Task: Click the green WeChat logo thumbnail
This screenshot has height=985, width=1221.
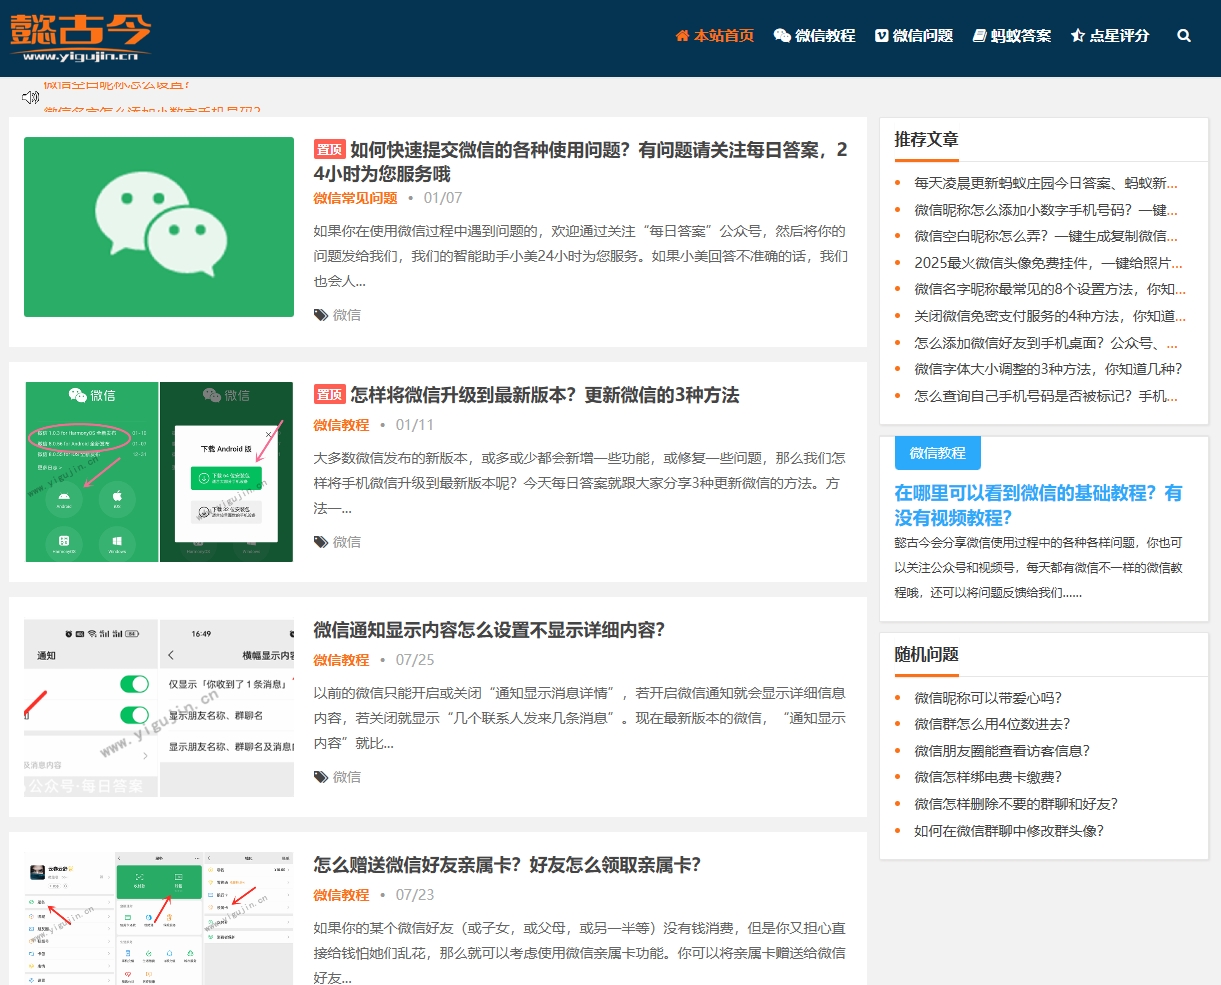Action: tap(159, 227)
